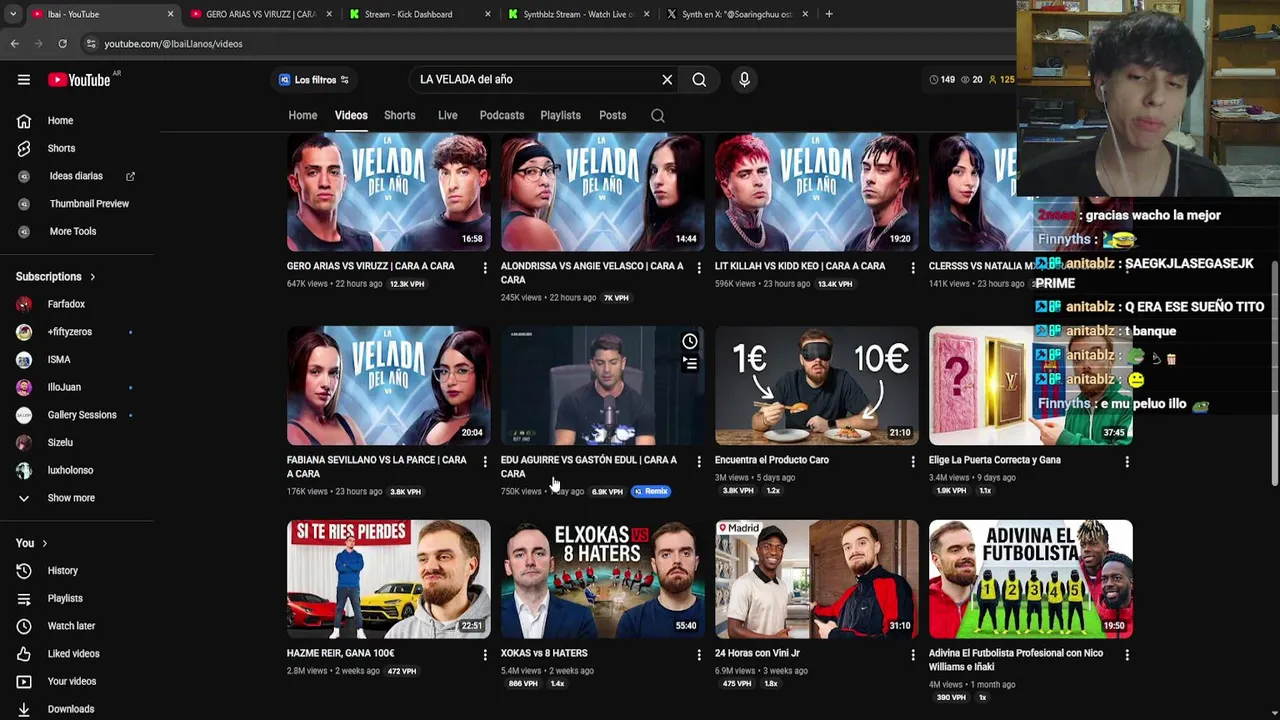The width and height of the screenshot is (1280, 720).
Task: Switch to Synth en X browser tab
Action: coord(736,14)
